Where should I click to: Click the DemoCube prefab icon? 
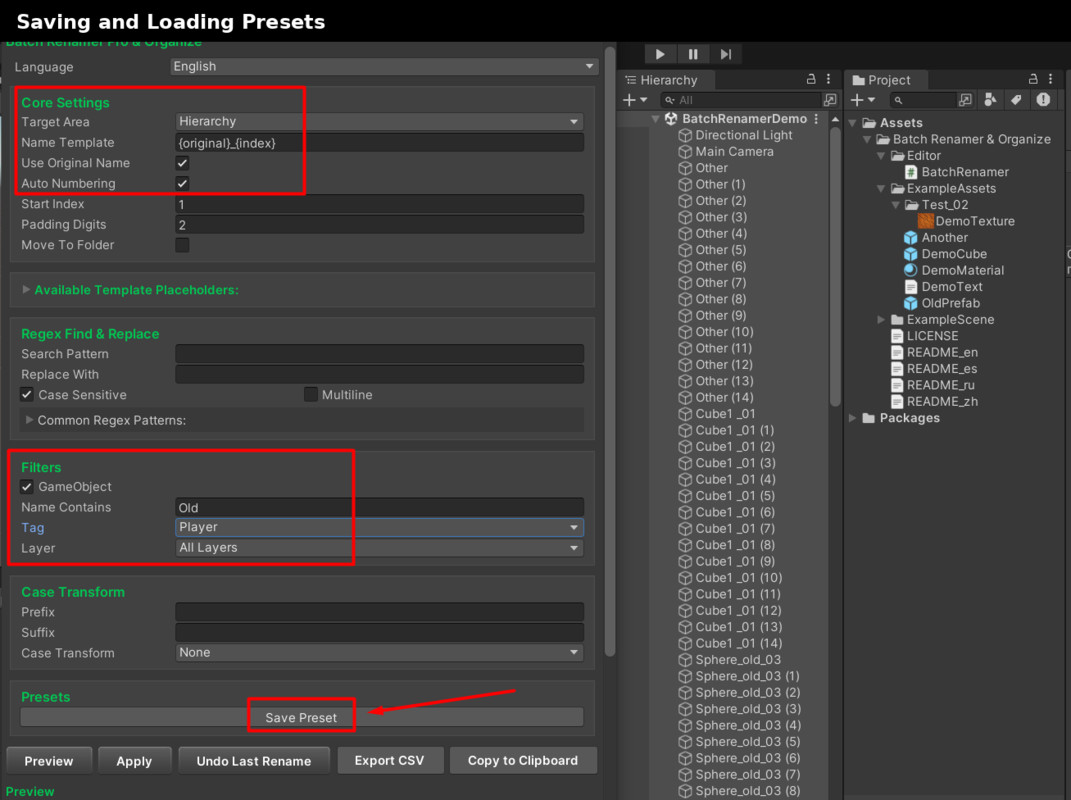pyautogui.click(x=910, y=254)
